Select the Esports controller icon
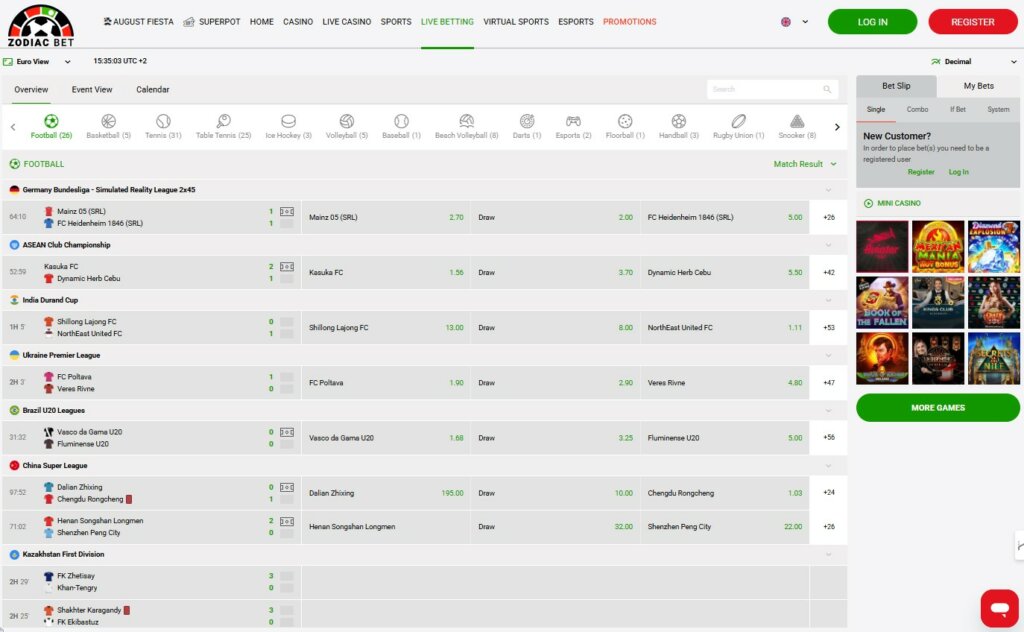 pos(573,121)
